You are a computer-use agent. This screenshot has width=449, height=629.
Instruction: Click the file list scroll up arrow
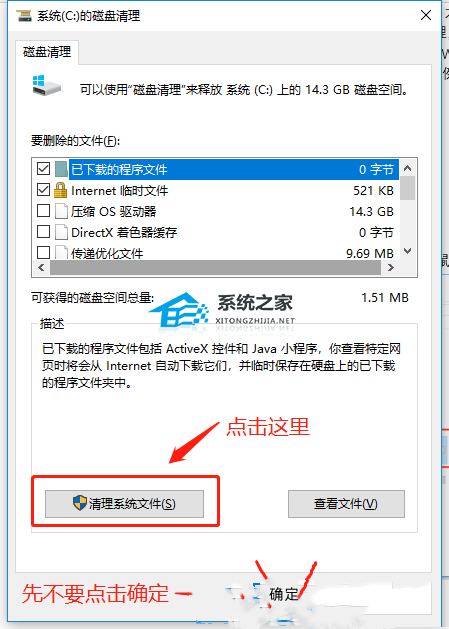pyautogui.click(x=408, y=168)
